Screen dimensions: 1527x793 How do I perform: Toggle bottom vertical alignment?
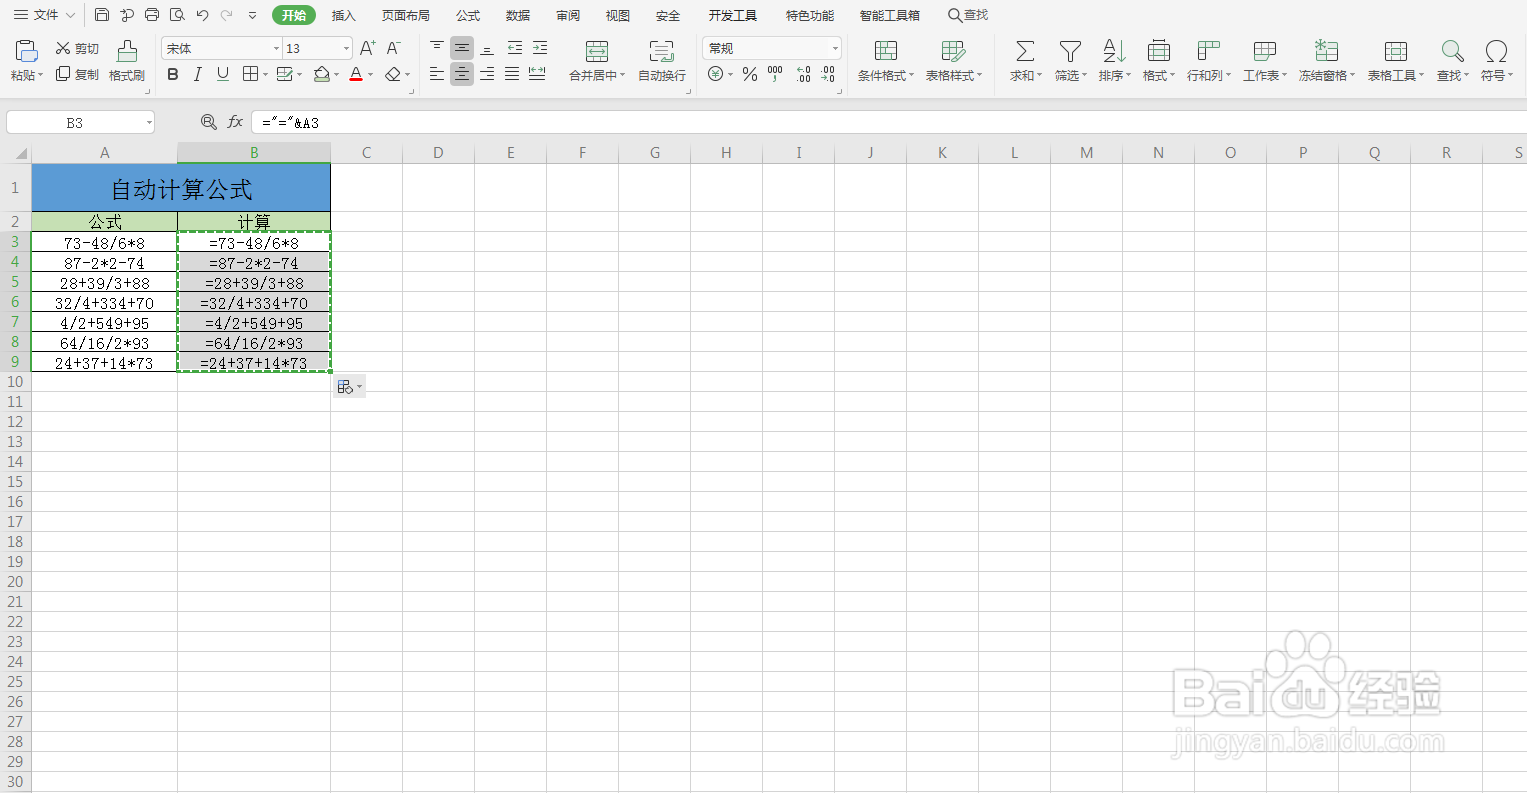[x=487, y=48]
